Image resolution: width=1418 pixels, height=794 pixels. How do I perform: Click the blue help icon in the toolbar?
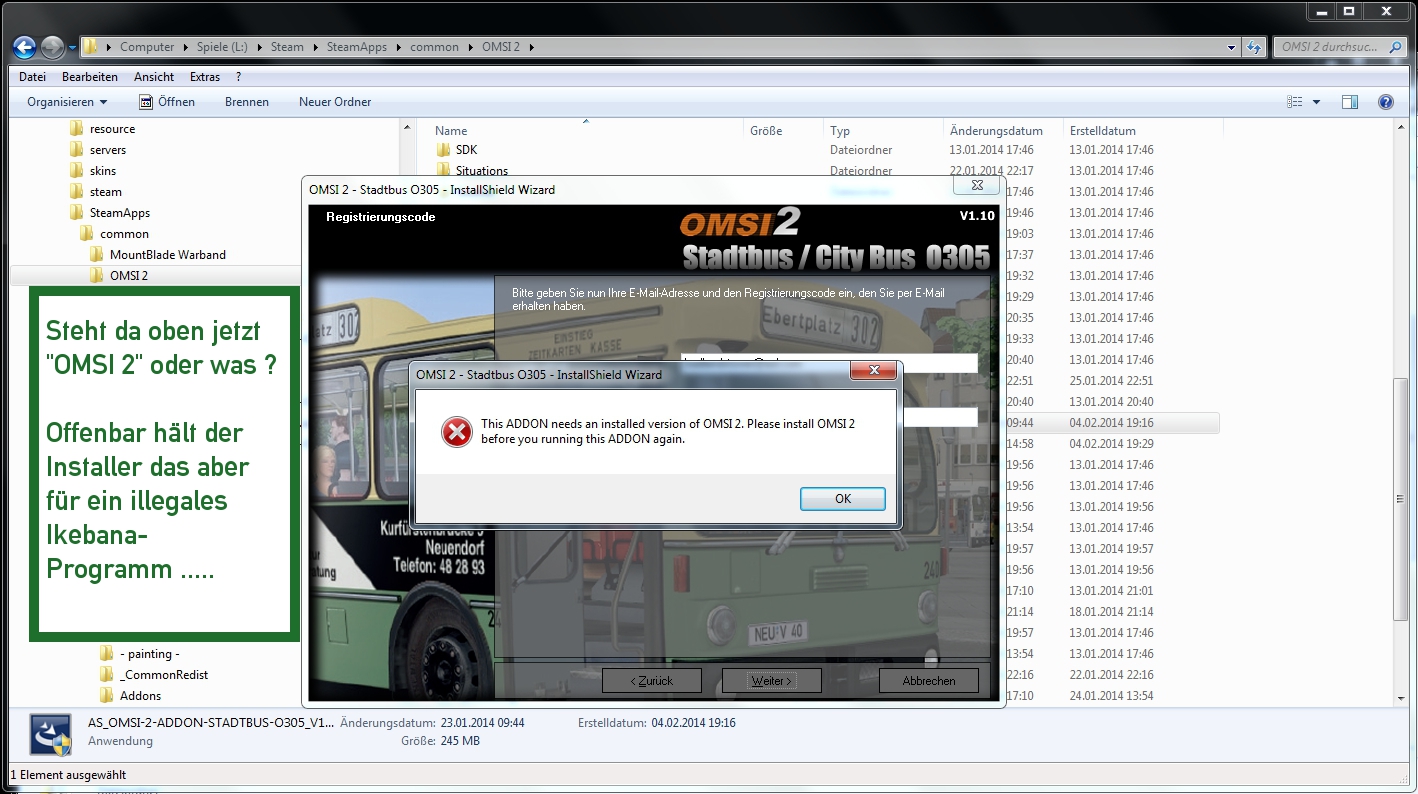[x=1386, y=102]
